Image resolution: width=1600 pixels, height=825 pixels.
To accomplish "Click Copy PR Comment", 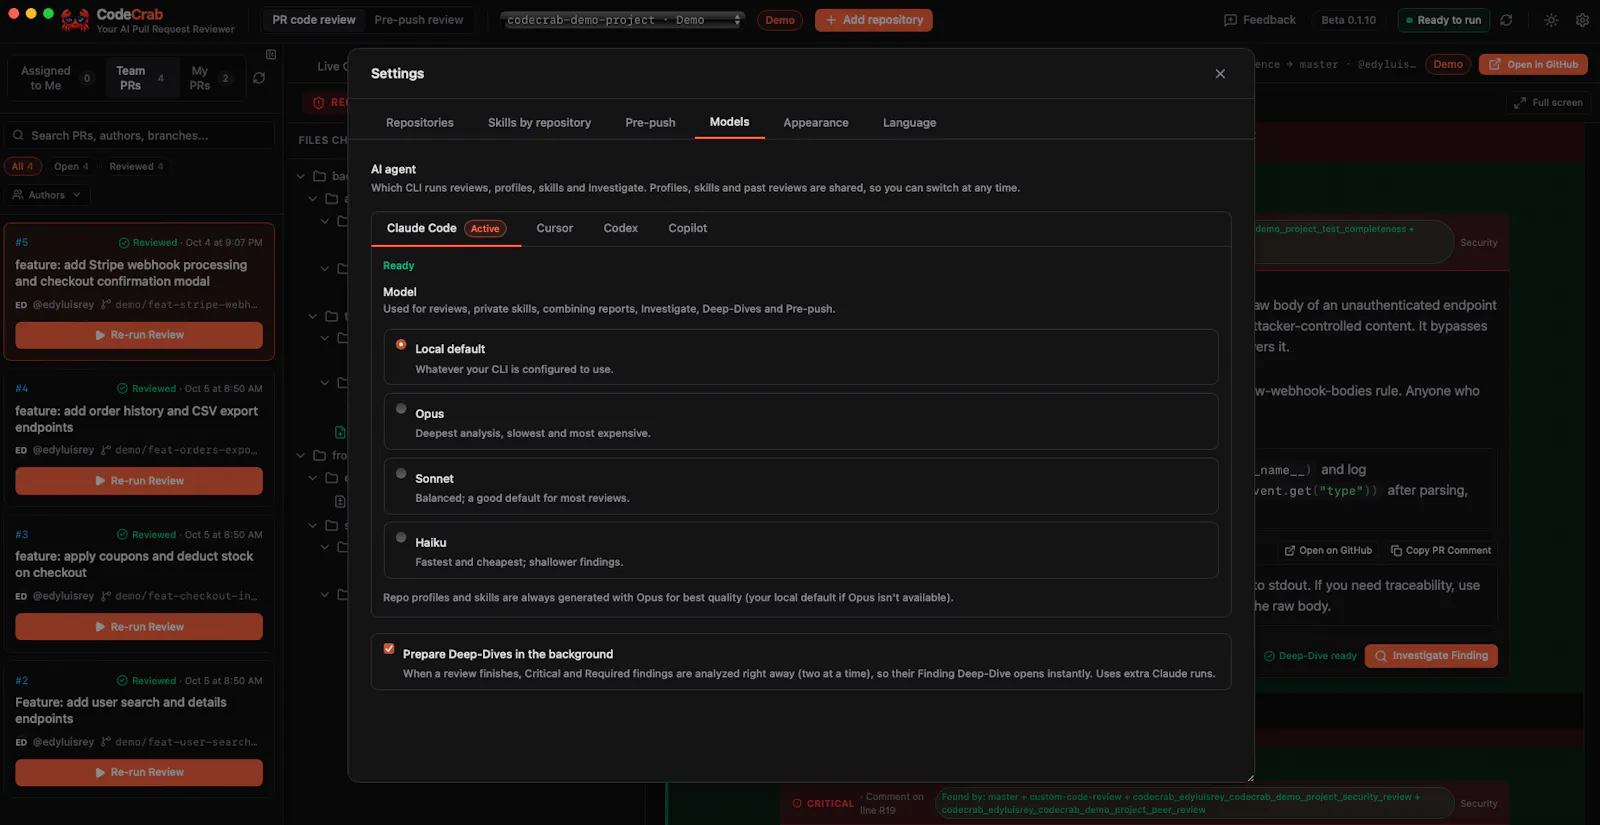I will 1440,551.
